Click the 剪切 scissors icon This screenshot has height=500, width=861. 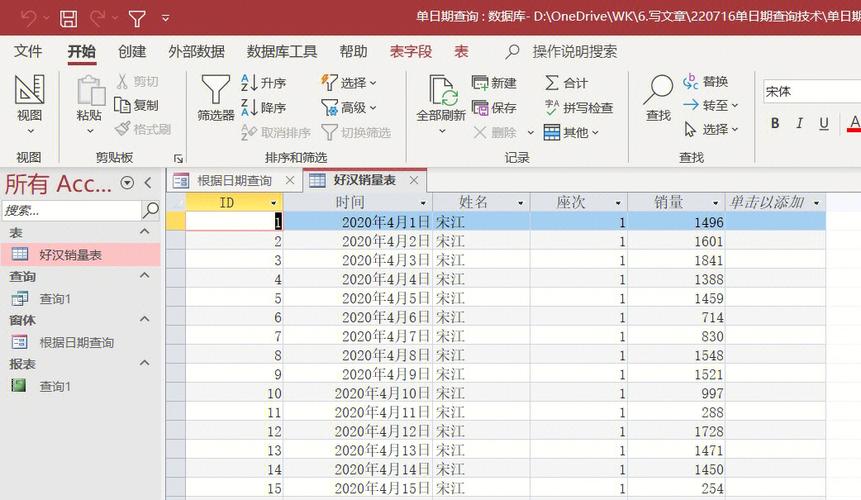pos(122,82)
